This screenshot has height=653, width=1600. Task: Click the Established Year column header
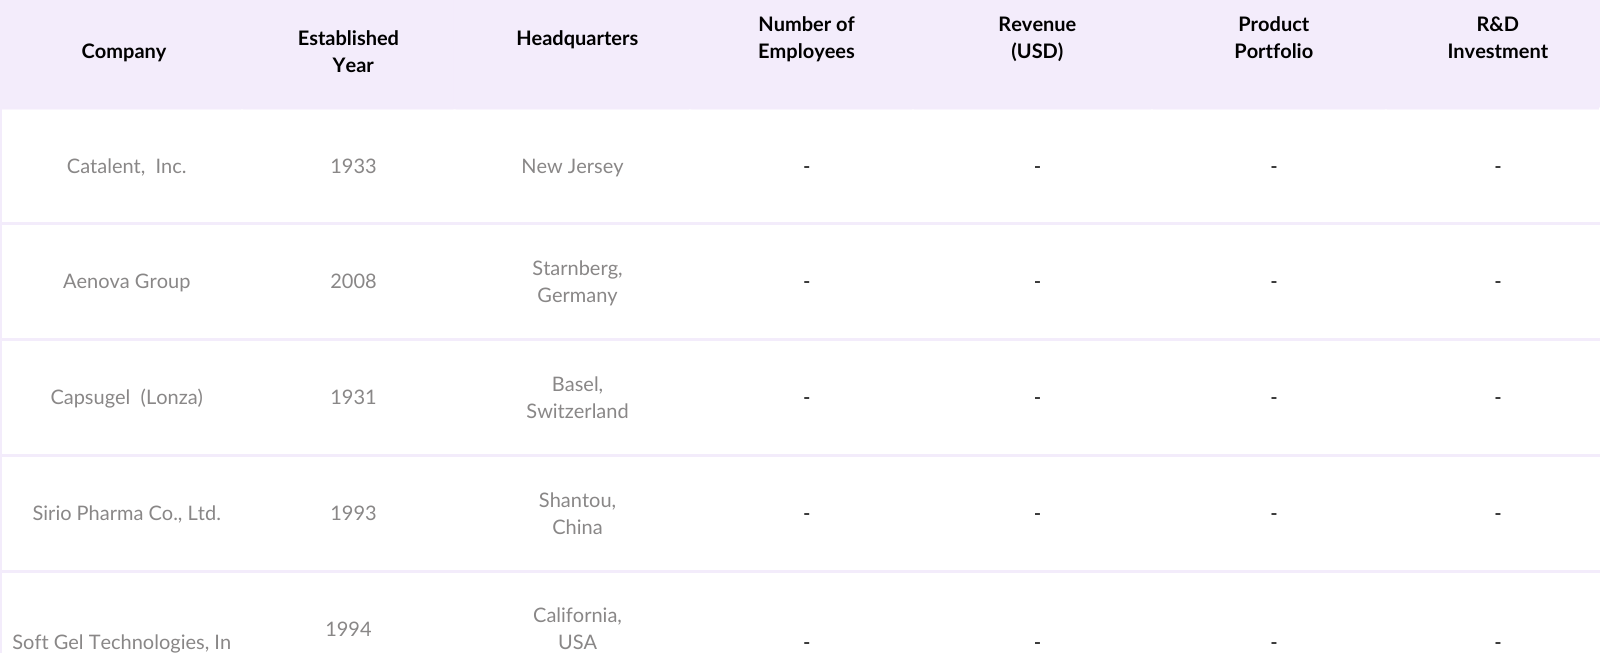pyautogui.click(x=349, y=51)
